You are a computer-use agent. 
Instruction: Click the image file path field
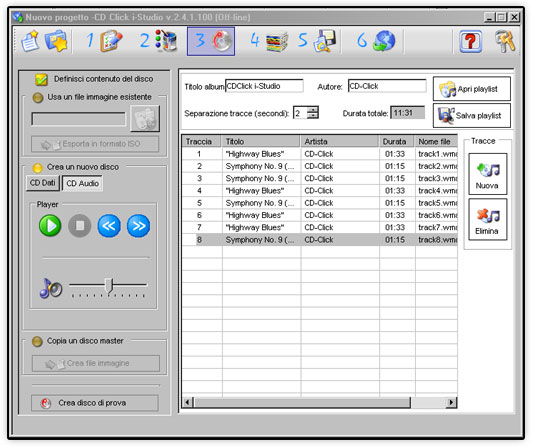point(79,119)
